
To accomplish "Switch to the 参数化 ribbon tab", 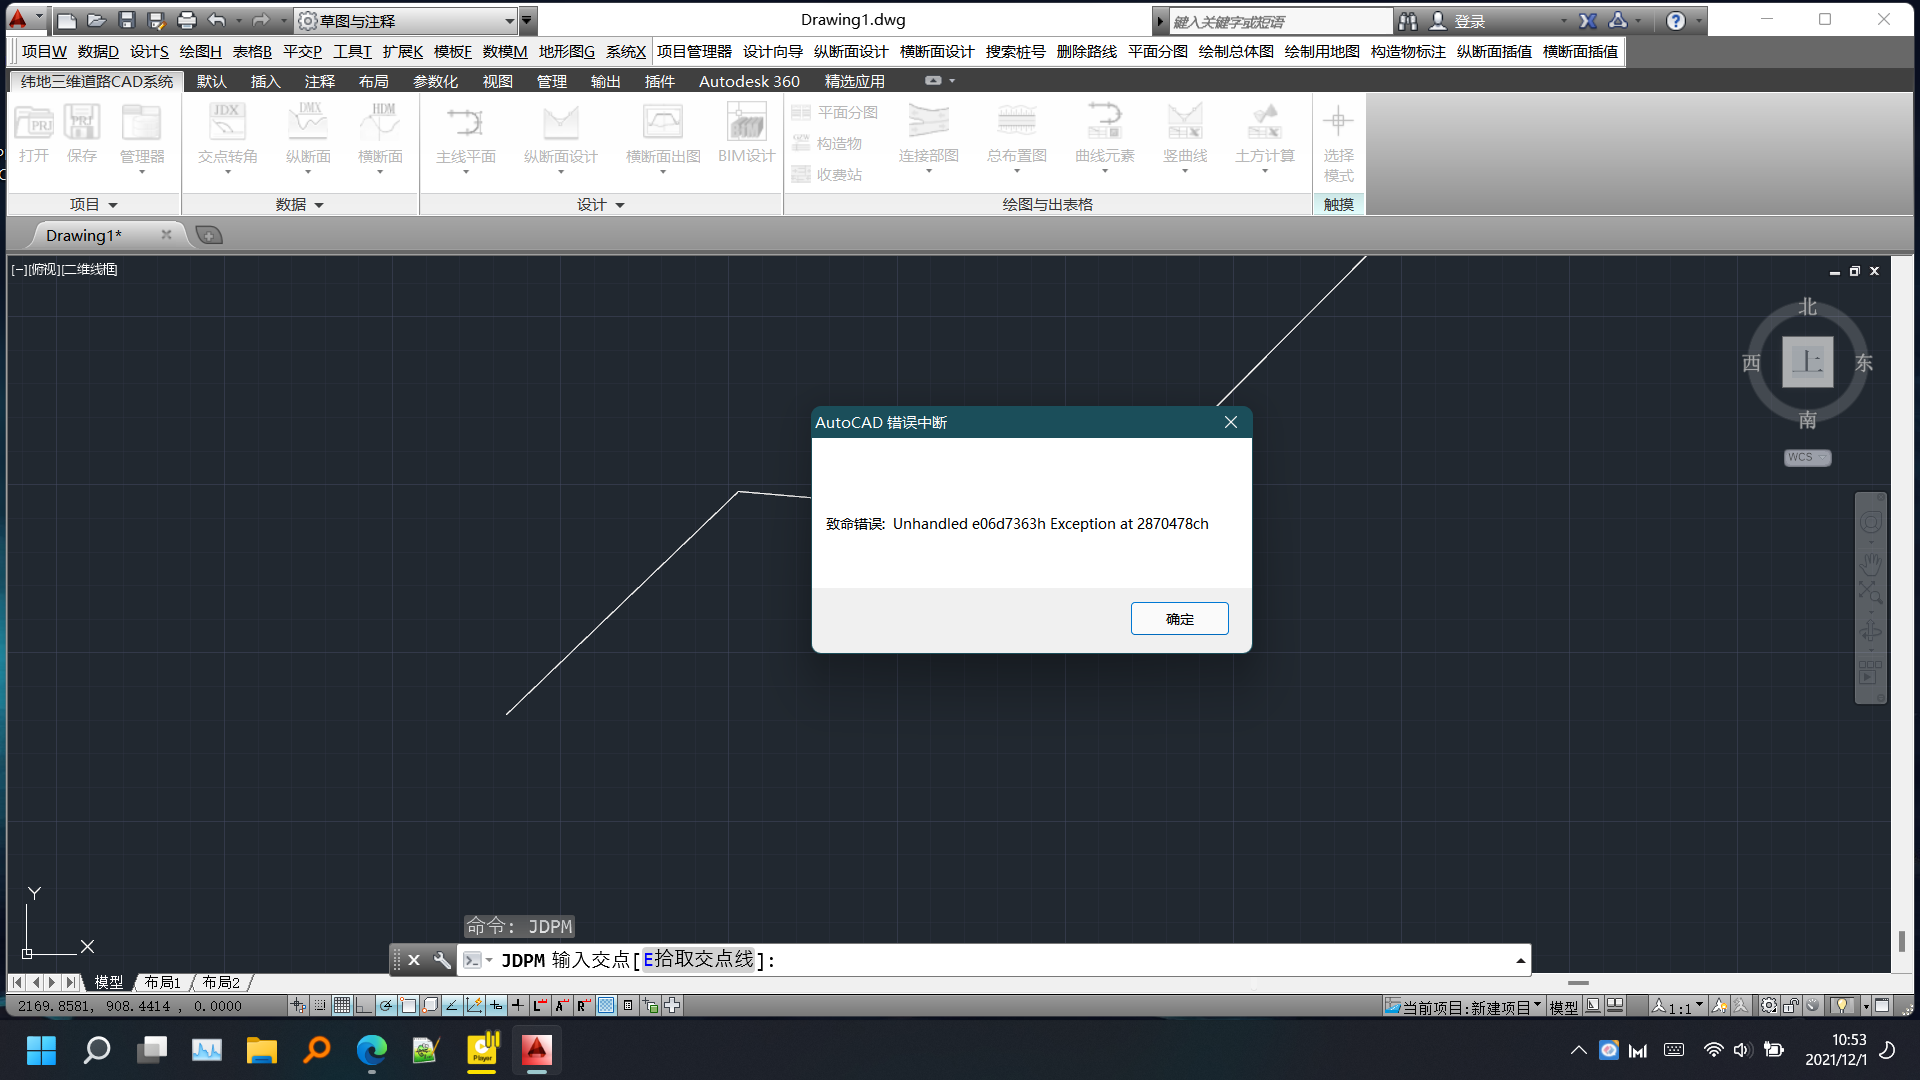I will (x=435, y=81).
